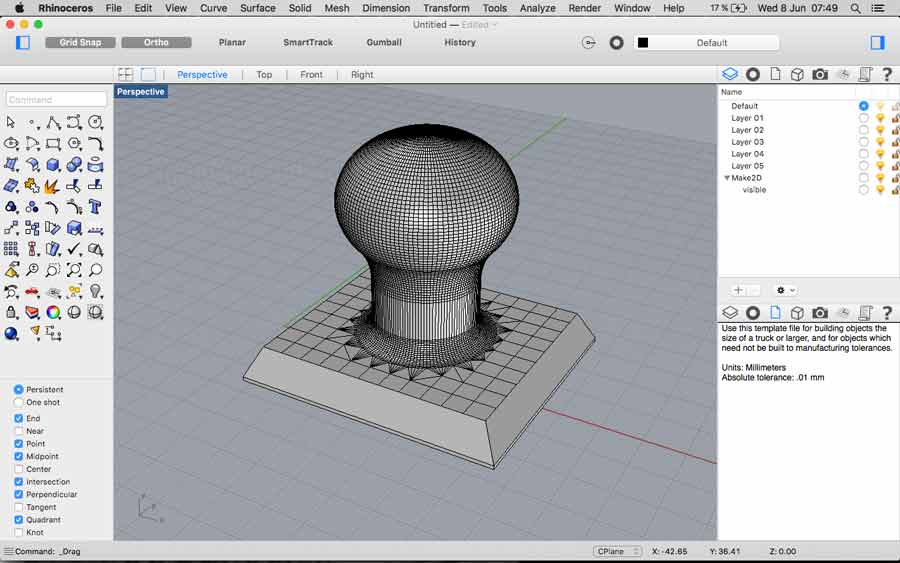Viewport: 900px width, 563px height.
Task: Select the Polygon tool
Action: pos(74,143)
